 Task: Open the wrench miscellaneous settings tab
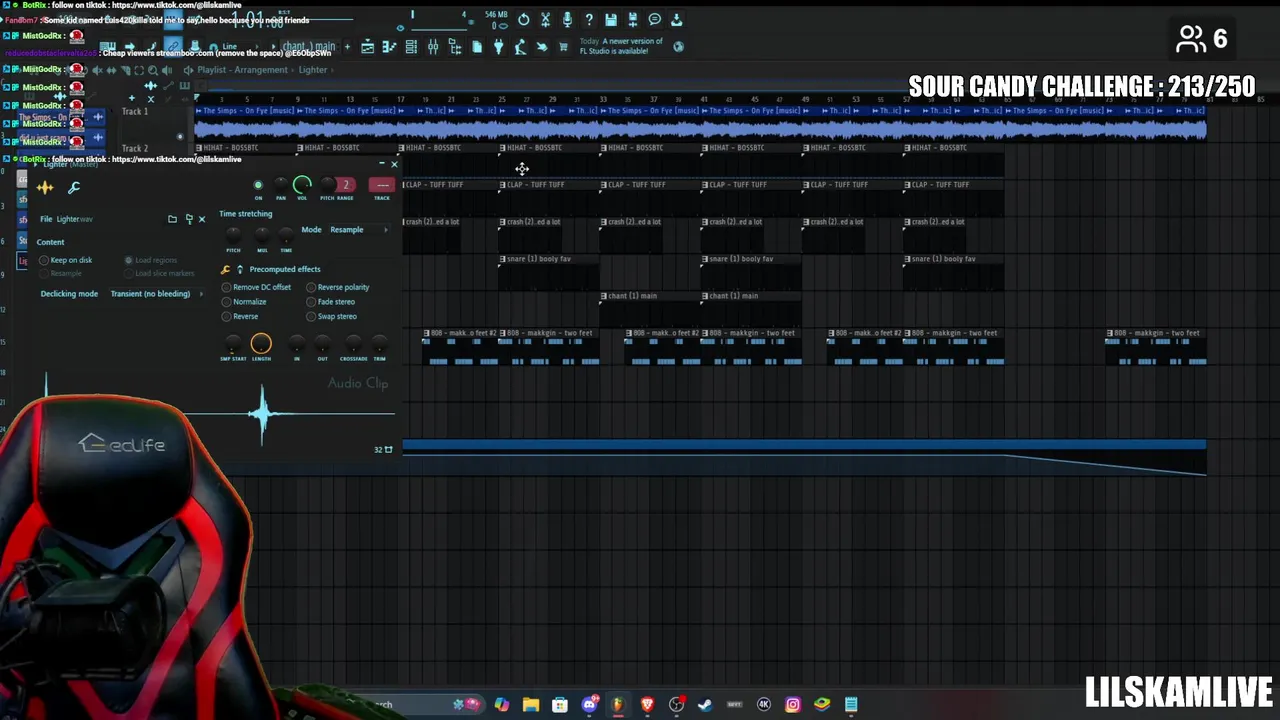pos(74,187)
